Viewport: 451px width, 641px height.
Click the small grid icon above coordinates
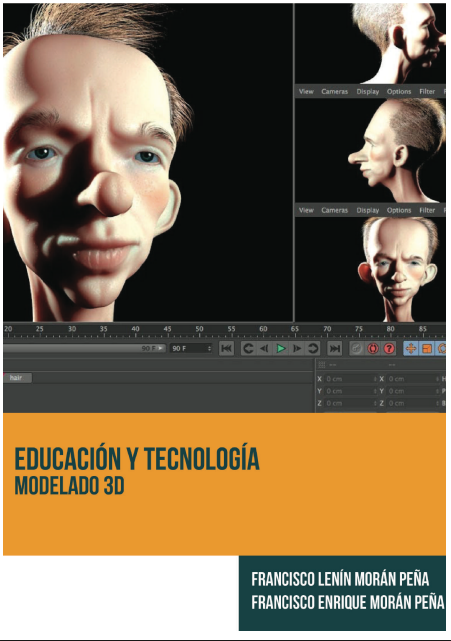pos(322,364)
